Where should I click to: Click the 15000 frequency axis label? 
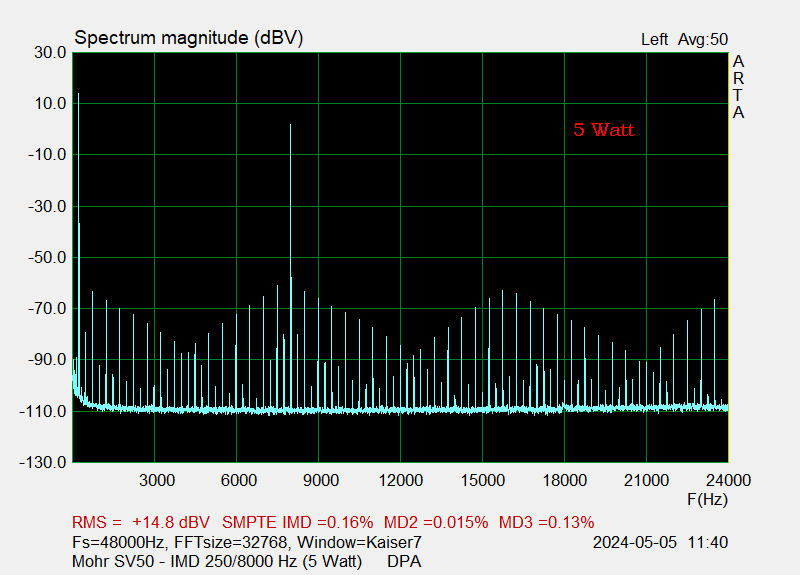coord(483,480)
